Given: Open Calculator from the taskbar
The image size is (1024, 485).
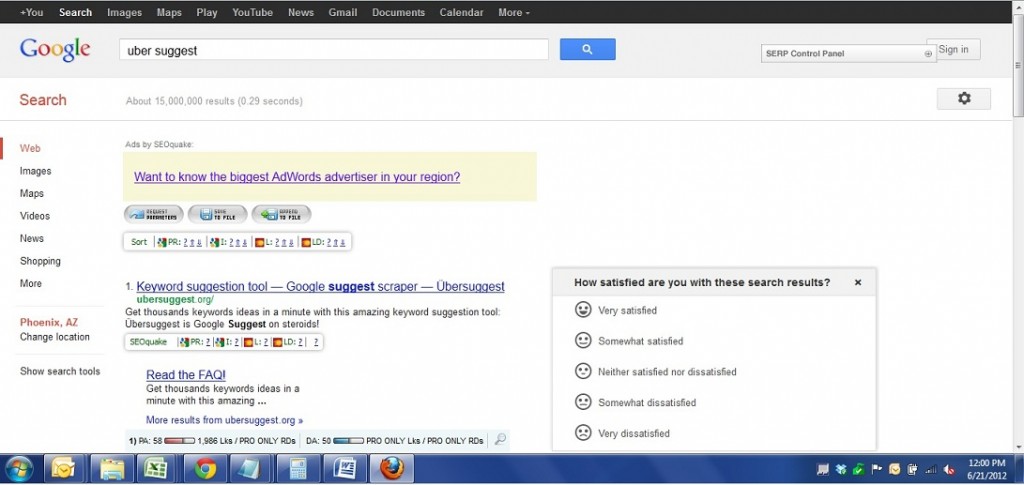Looking at the screenshot, I should coord(299,469).
